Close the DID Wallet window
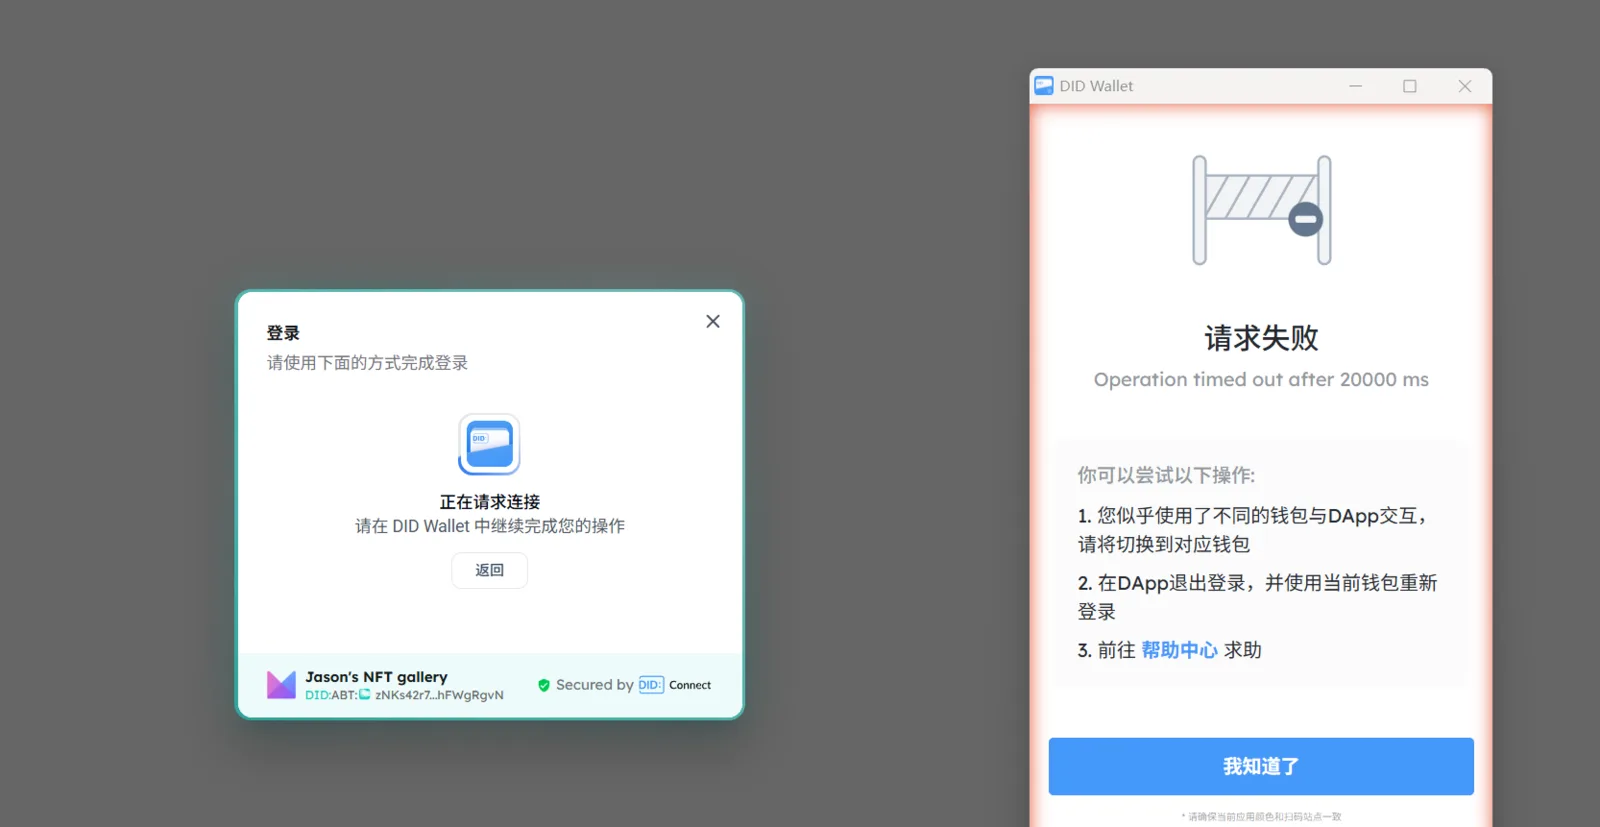 pyautogui.click(x=1465, y=86)
